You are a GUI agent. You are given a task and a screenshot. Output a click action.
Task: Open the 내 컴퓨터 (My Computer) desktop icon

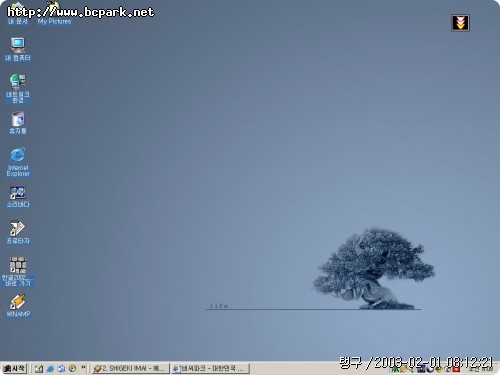pos(18,49)
